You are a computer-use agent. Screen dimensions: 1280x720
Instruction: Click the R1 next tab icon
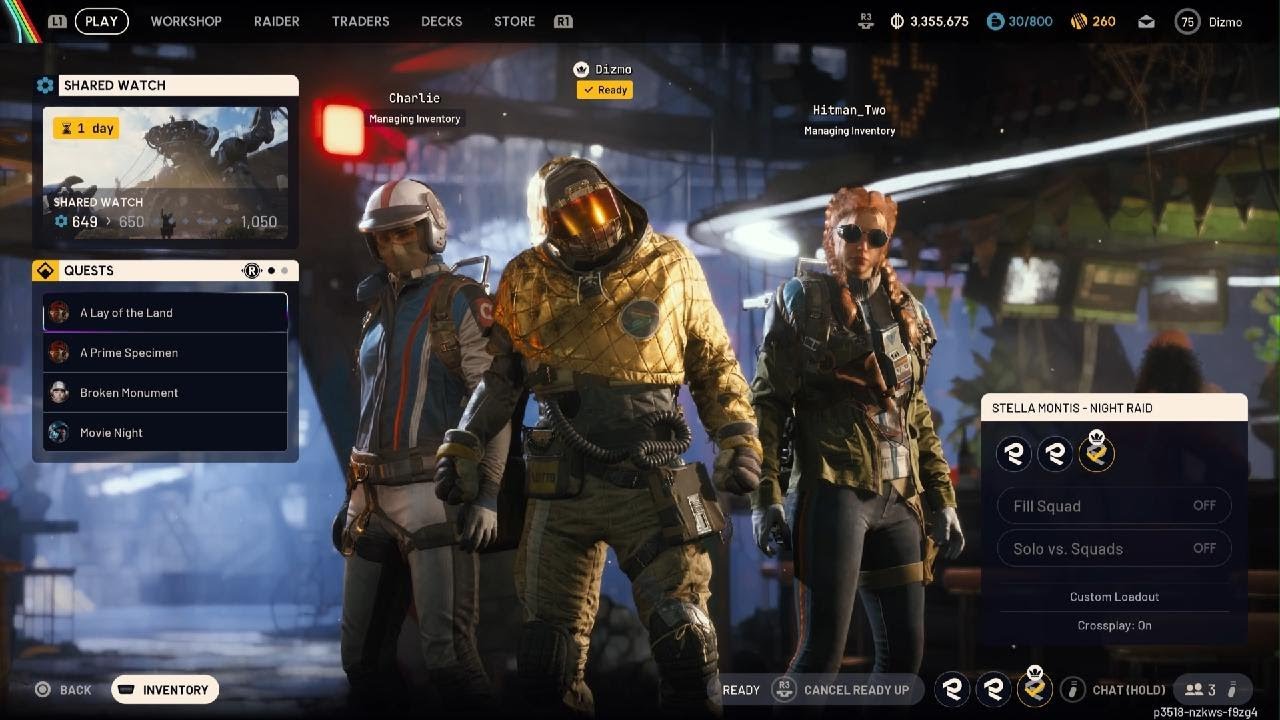click(563, 21)
